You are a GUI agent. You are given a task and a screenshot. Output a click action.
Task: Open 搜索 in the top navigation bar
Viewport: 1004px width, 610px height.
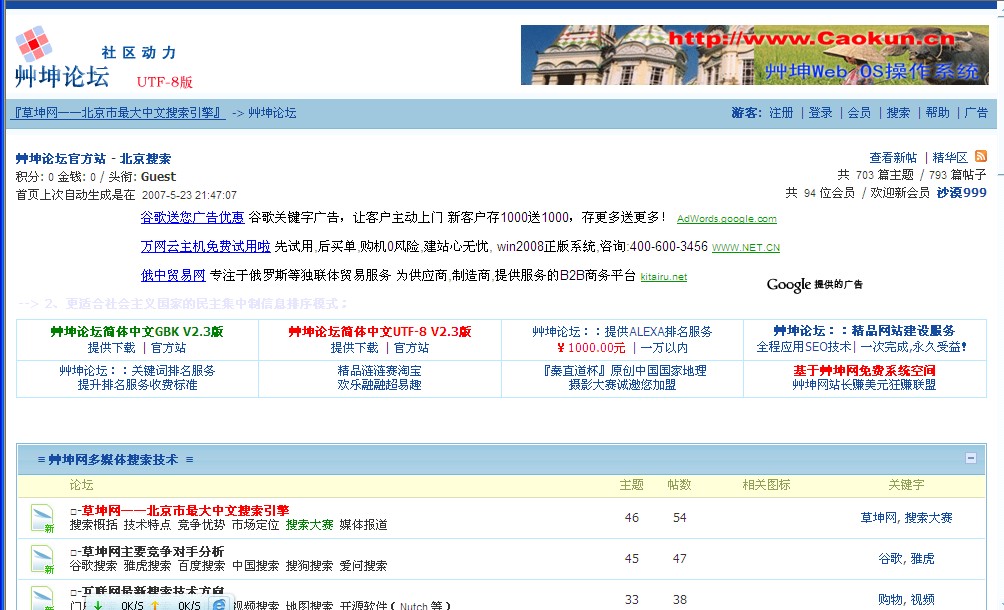(898, 113)
